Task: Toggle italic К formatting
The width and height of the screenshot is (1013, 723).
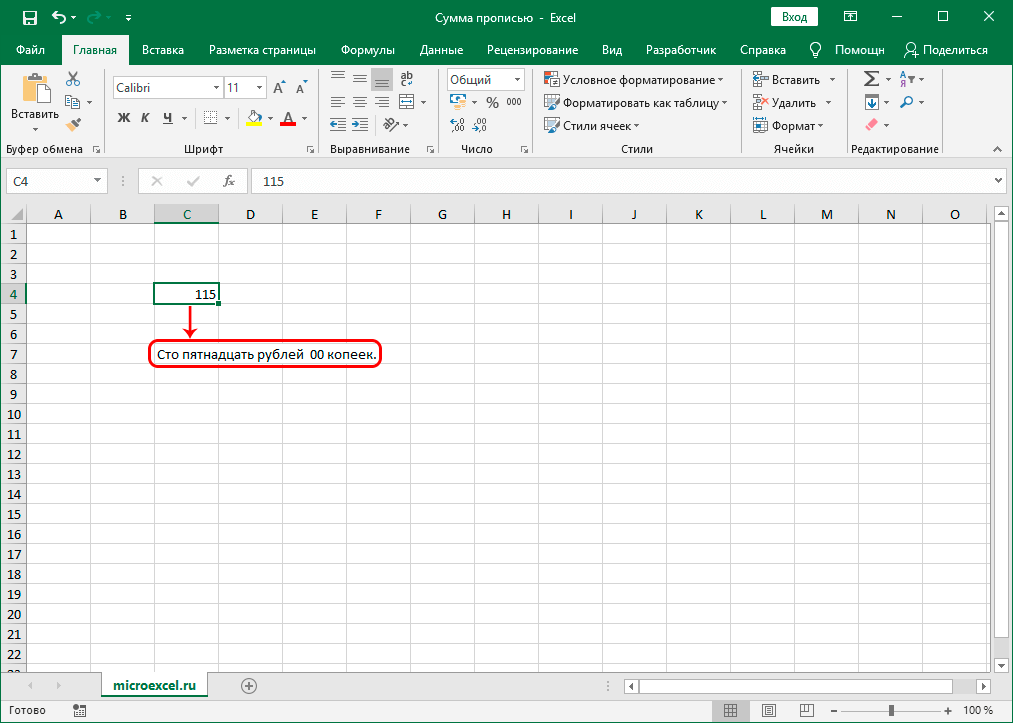Action: point(145,118)
